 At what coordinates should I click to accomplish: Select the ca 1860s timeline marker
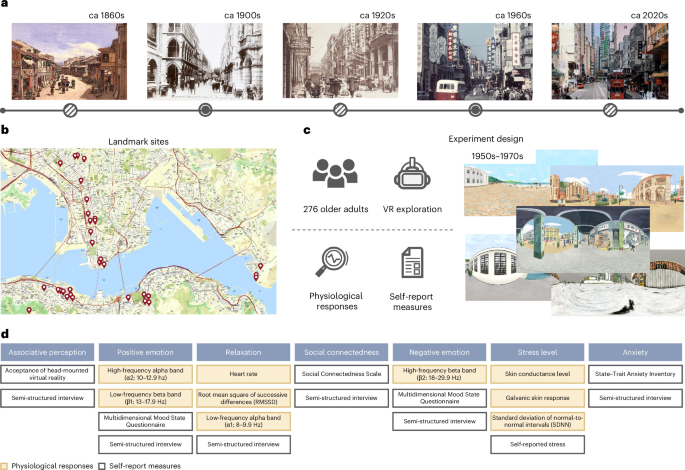(x=70, y=111)
